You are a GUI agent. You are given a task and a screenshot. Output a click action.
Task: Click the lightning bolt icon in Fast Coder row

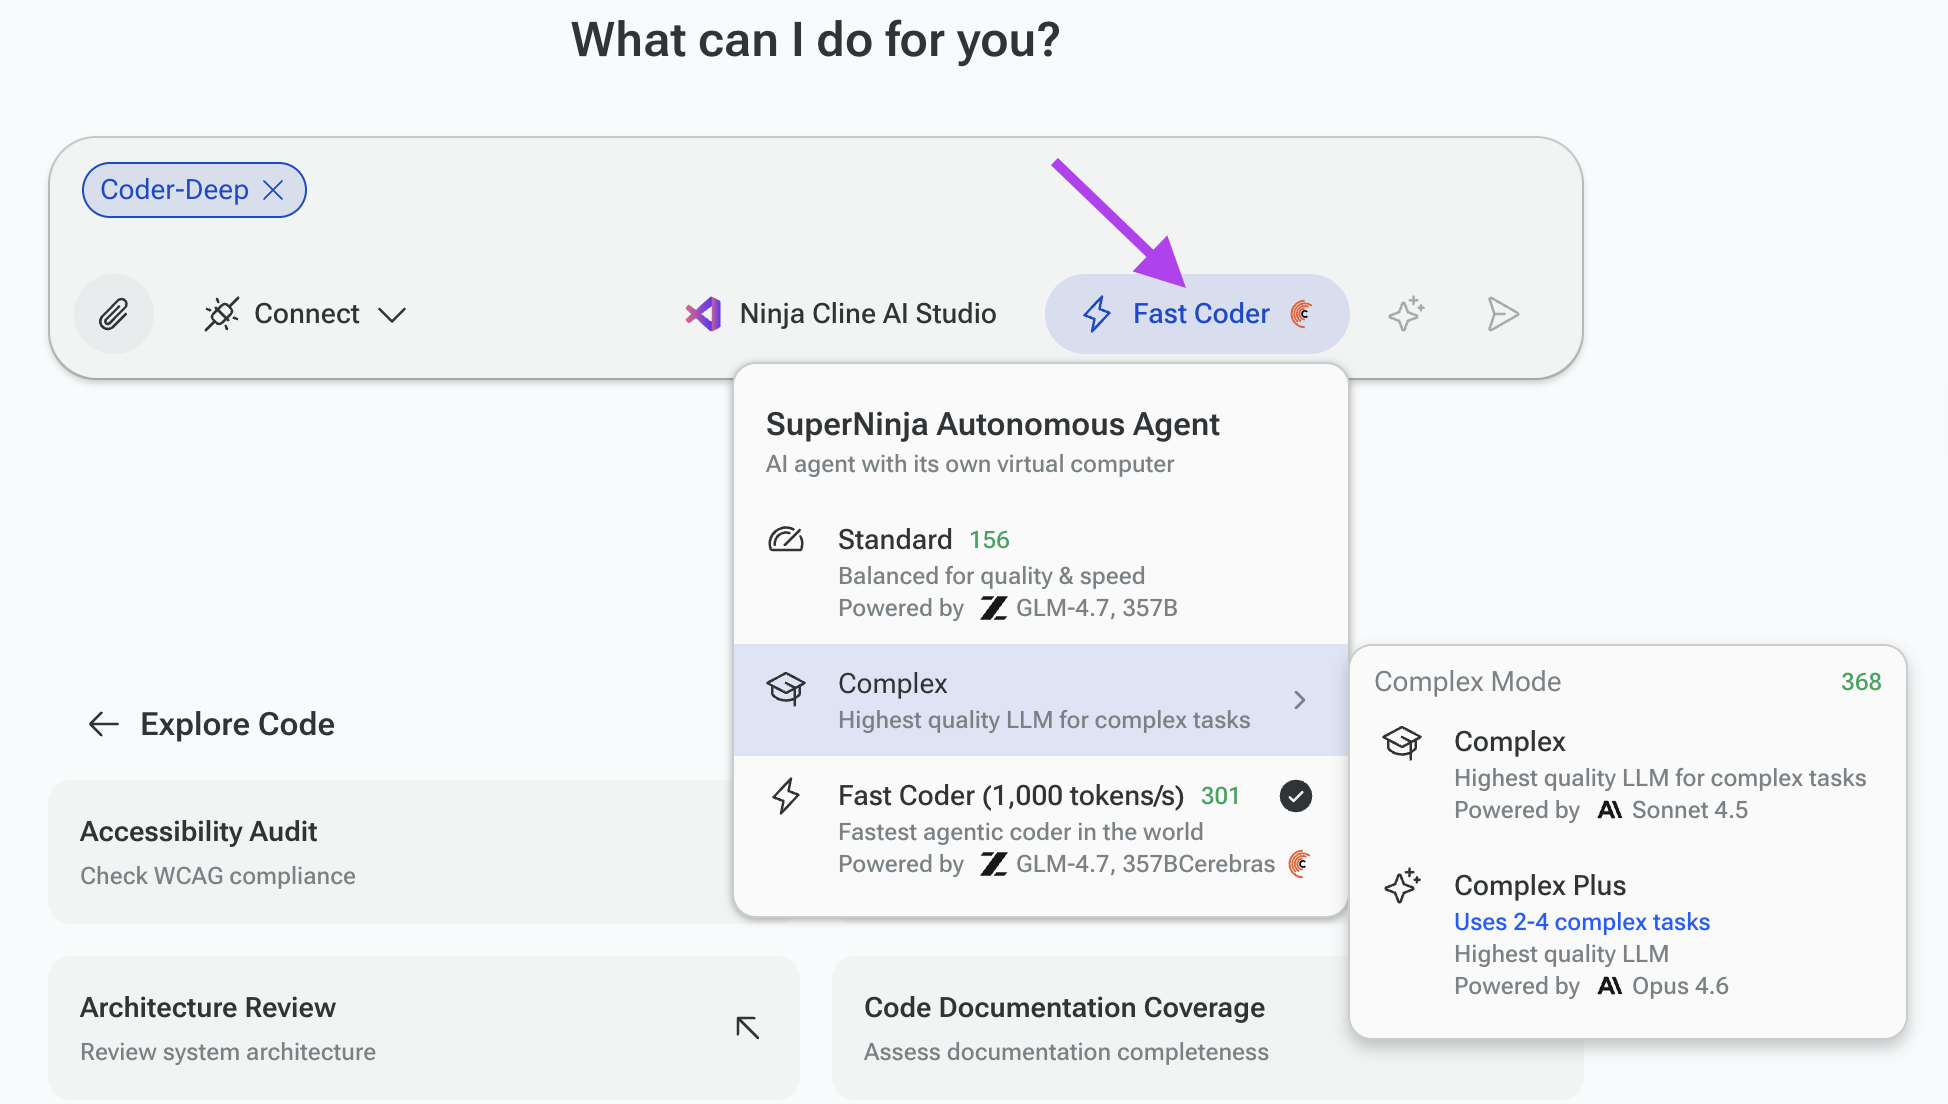(786, 796)
